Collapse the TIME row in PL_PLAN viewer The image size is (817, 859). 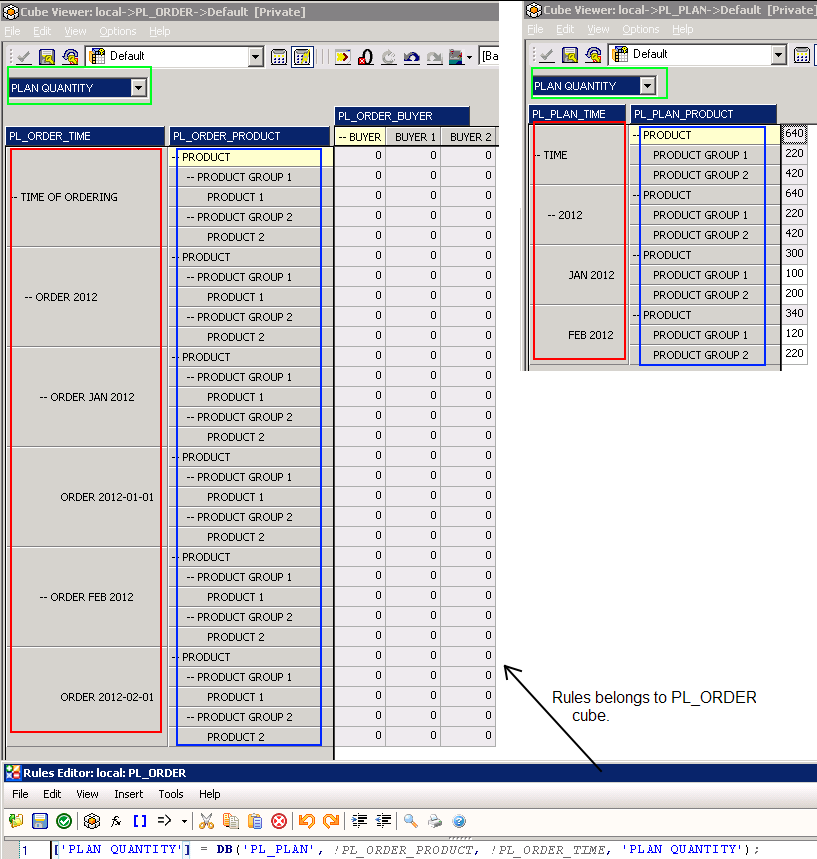(538, 156)
